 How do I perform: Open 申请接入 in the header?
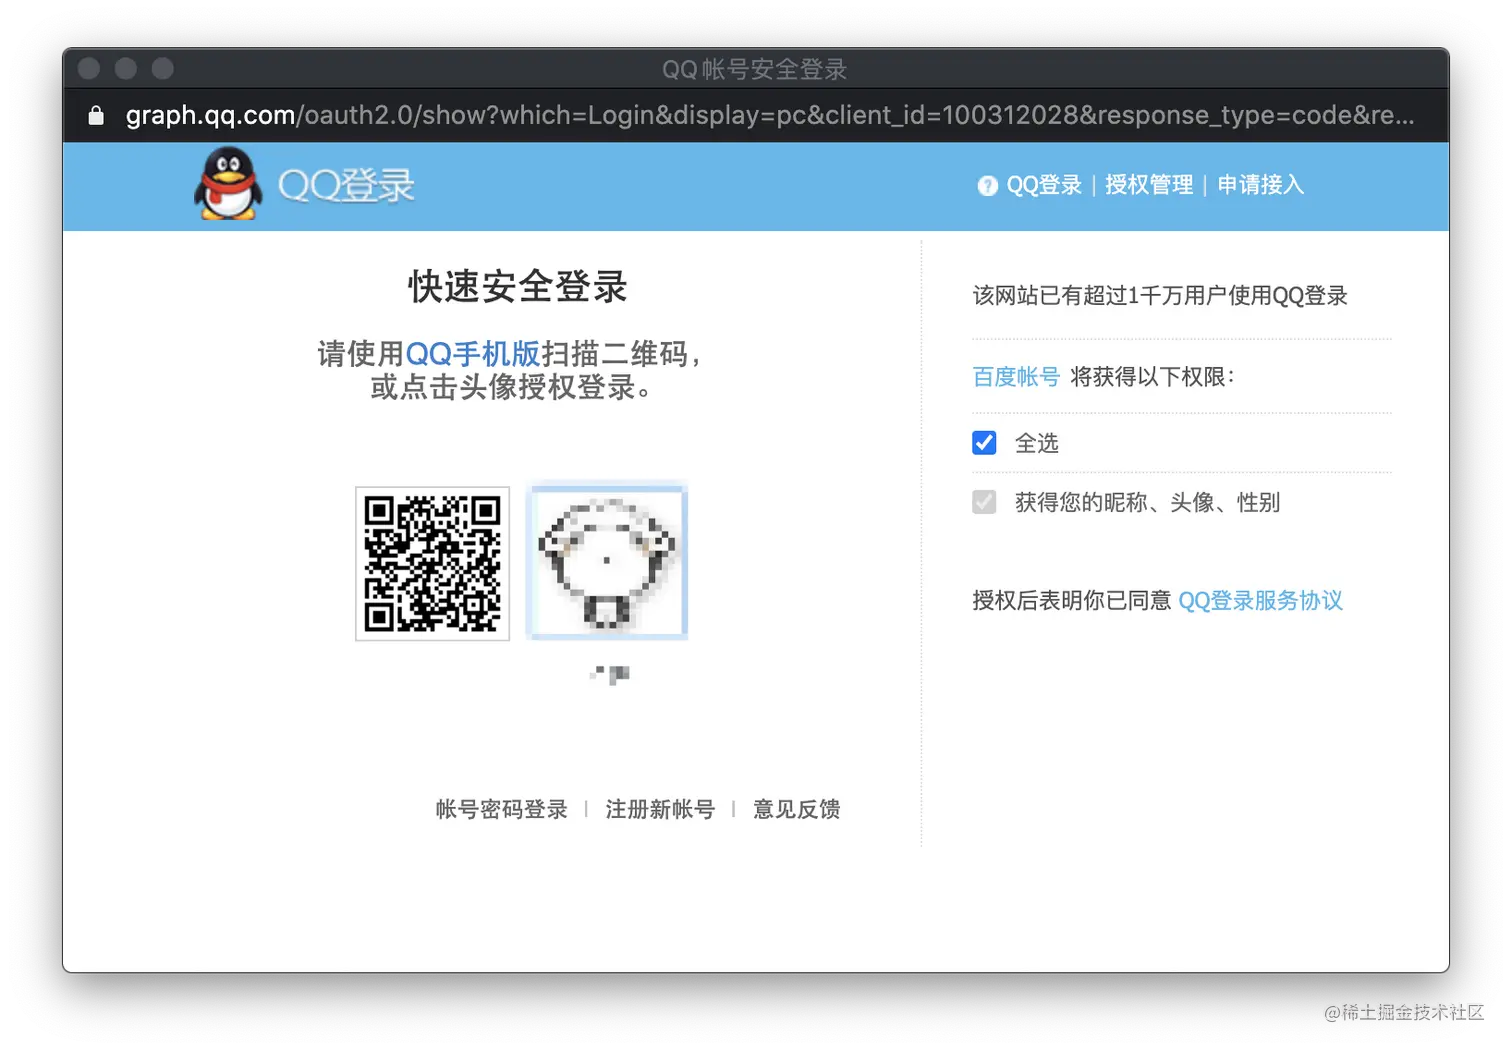pos(1260,185)
